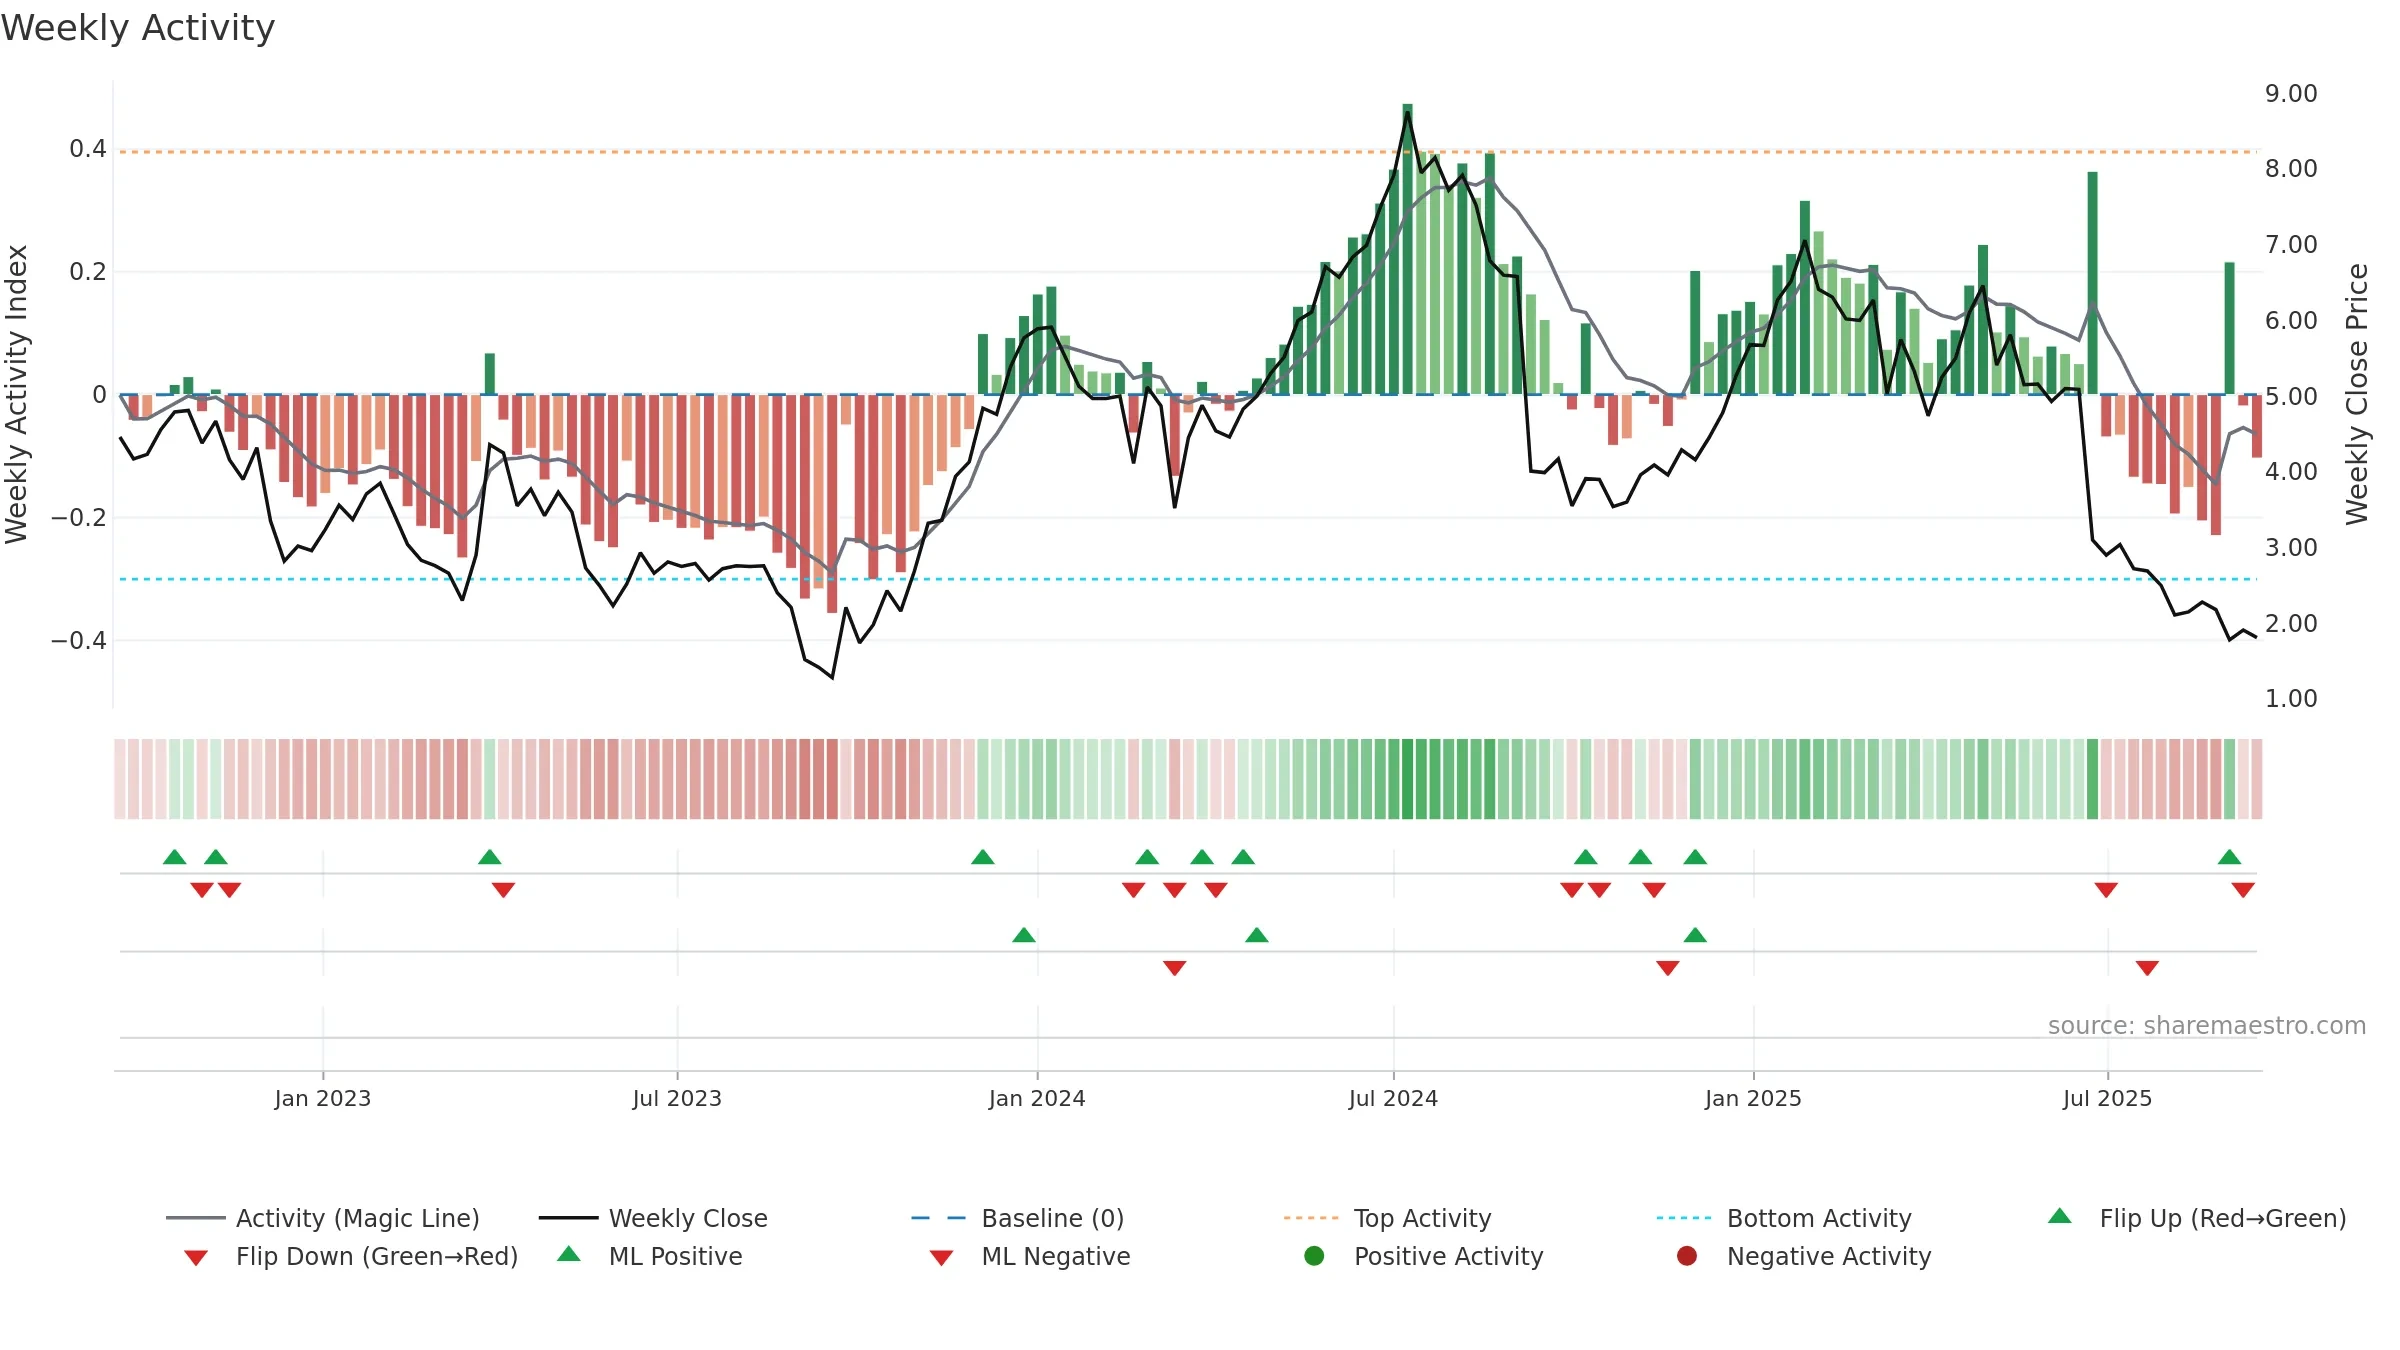Toggle Flip Down (Green→Red) legend entry
Screen dimensions: 2400x1350
[351, 1256]
